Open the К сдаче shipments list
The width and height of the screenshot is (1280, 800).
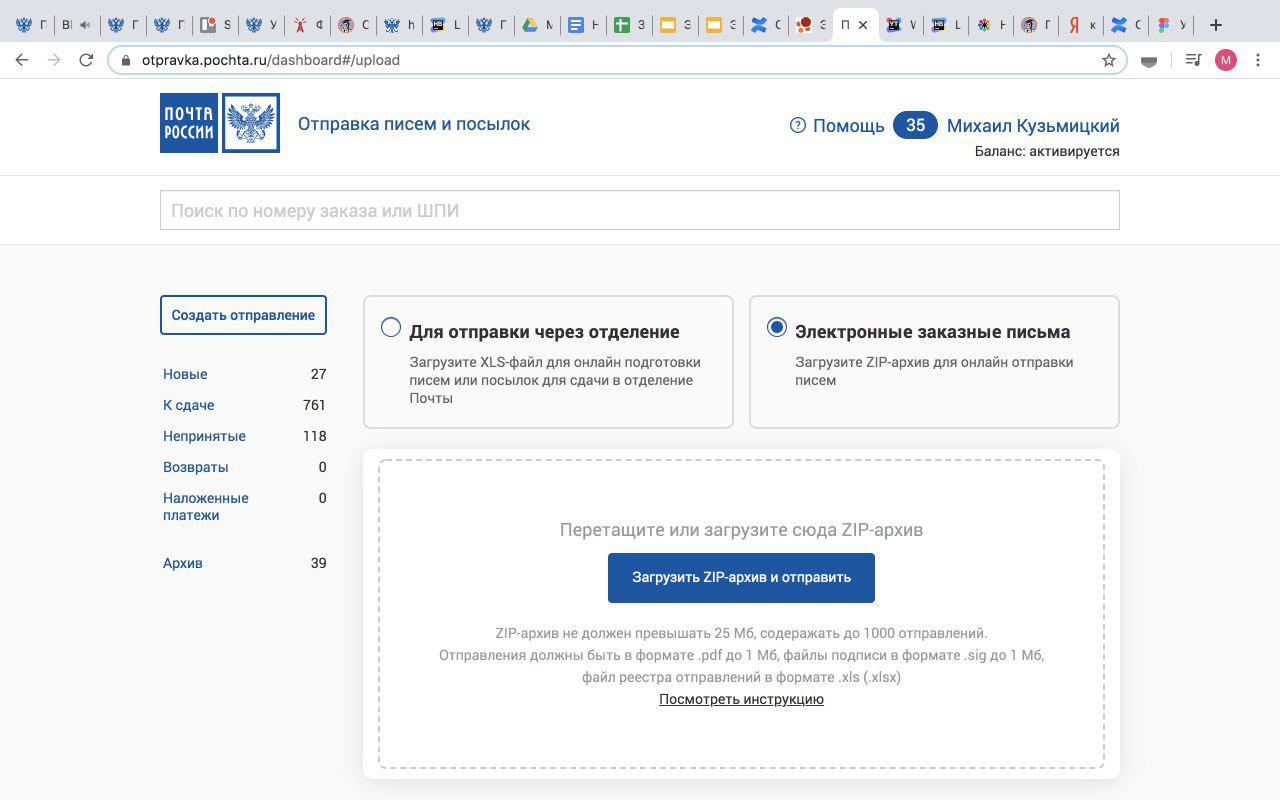coord(188,405)
